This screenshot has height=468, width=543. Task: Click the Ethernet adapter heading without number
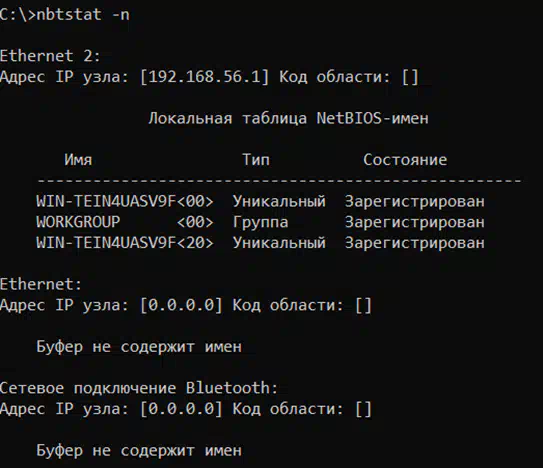pos(41,284)
